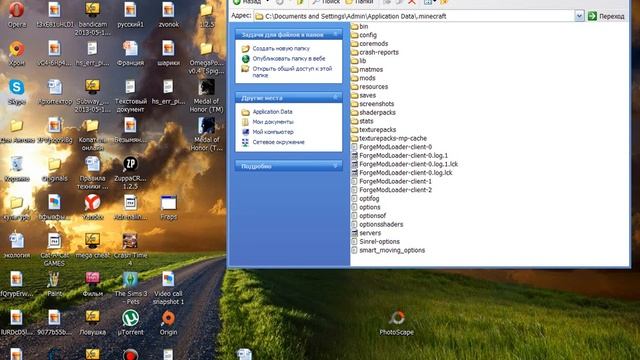This screenshot has height=360, width=640.
Task: Click the Поиск search toolbar button
Action: 327,2
